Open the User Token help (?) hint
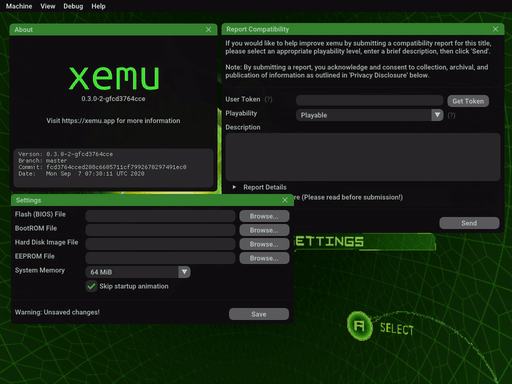Viewport: 512px width, 384px height. 268,99
